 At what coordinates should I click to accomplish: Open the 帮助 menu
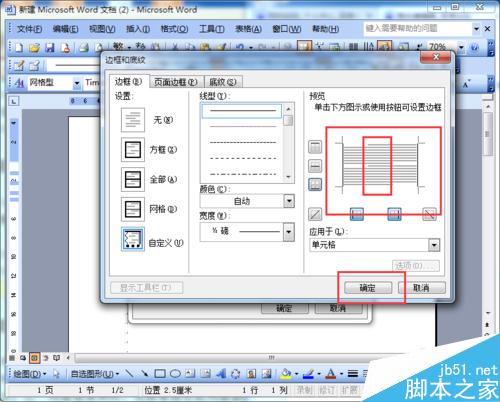click(325, 29)
